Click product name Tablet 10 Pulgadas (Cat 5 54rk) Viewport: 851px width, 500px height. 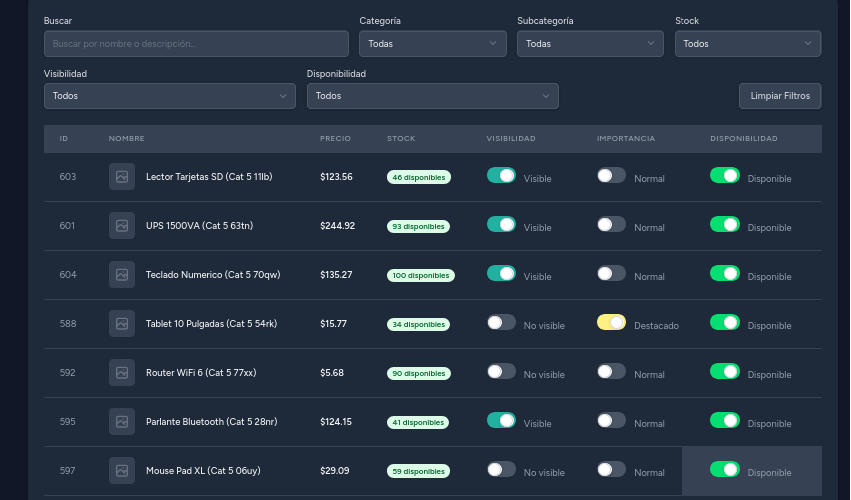[211, 324]
